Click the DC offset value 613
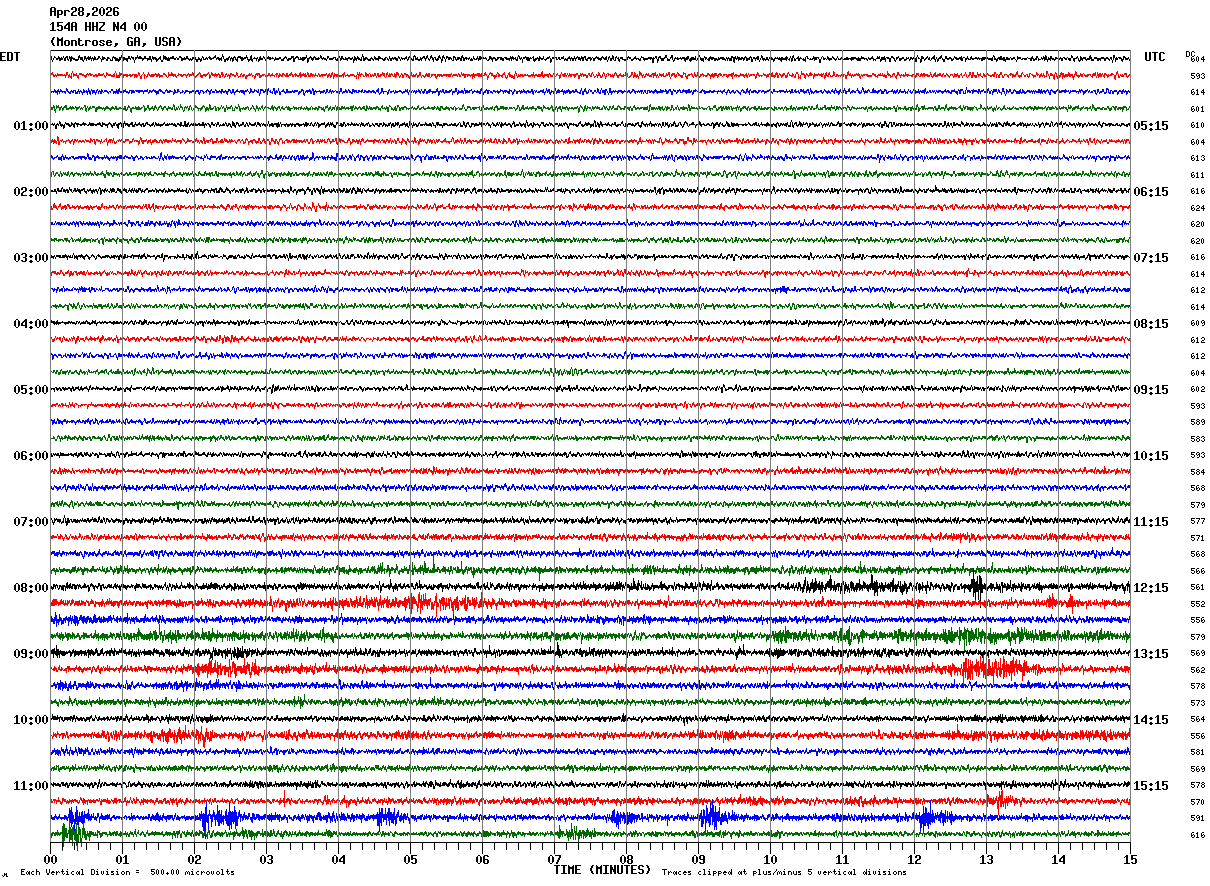1210x886 pixels. tap(1197, 159)
